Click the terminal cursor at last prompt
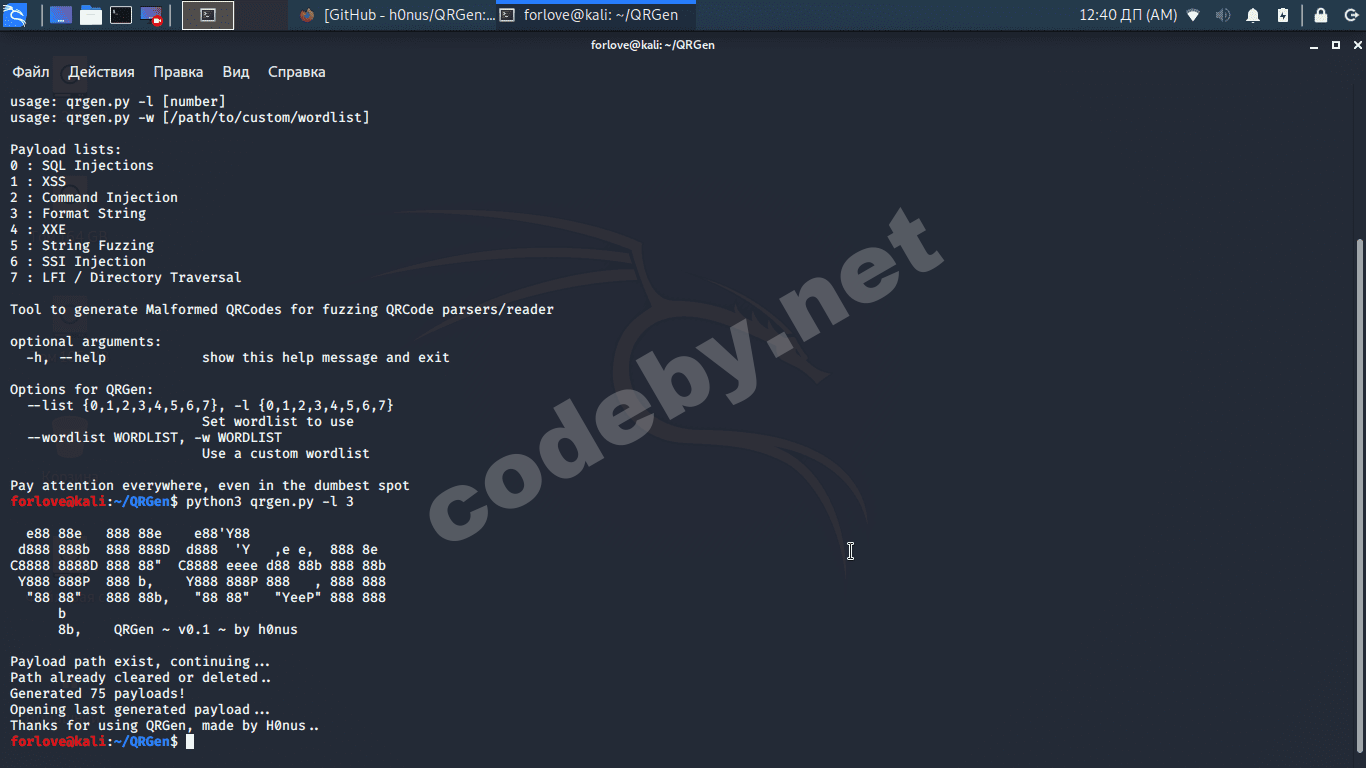The height and width of the screenshot is (768, 1366). click(190, 742)
